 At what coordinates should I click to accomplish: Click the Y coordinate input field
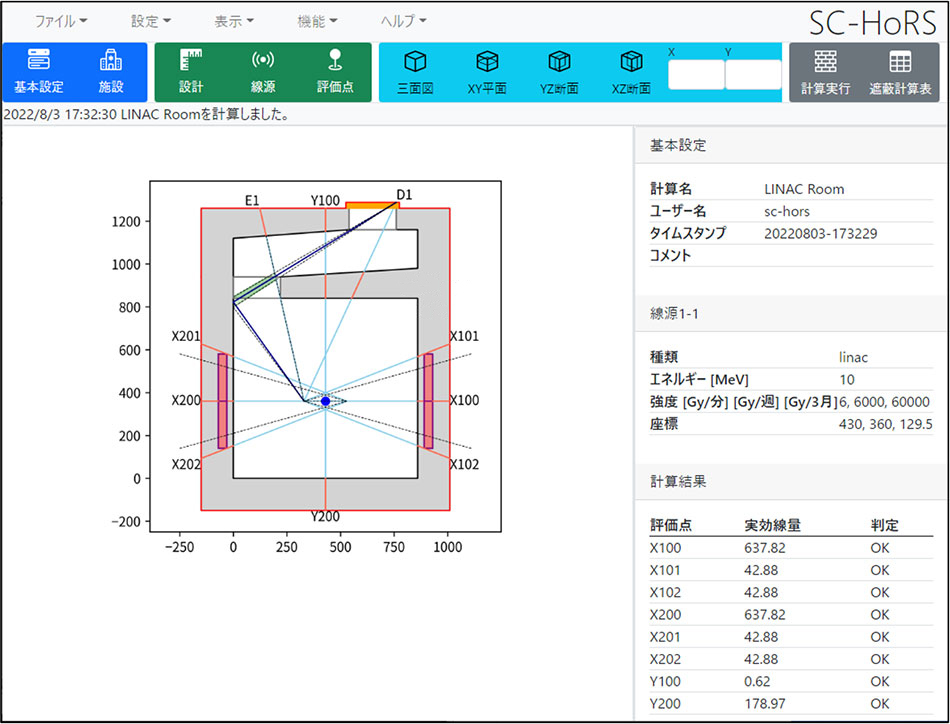coord(753,75)
